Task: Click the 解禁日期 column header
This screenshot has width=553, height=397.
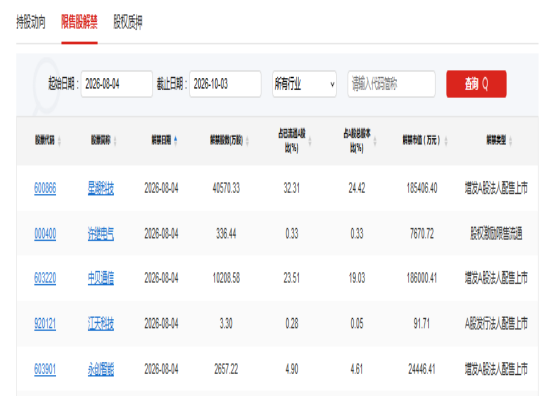Action: pyautogui.click(x=161, y=140)
